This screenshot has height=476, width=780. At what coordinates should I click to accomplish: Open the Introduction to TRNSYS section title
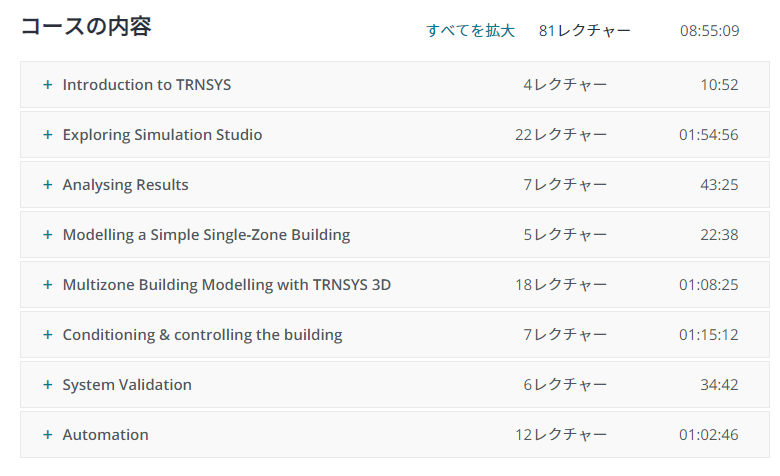(x=147, y=85)
